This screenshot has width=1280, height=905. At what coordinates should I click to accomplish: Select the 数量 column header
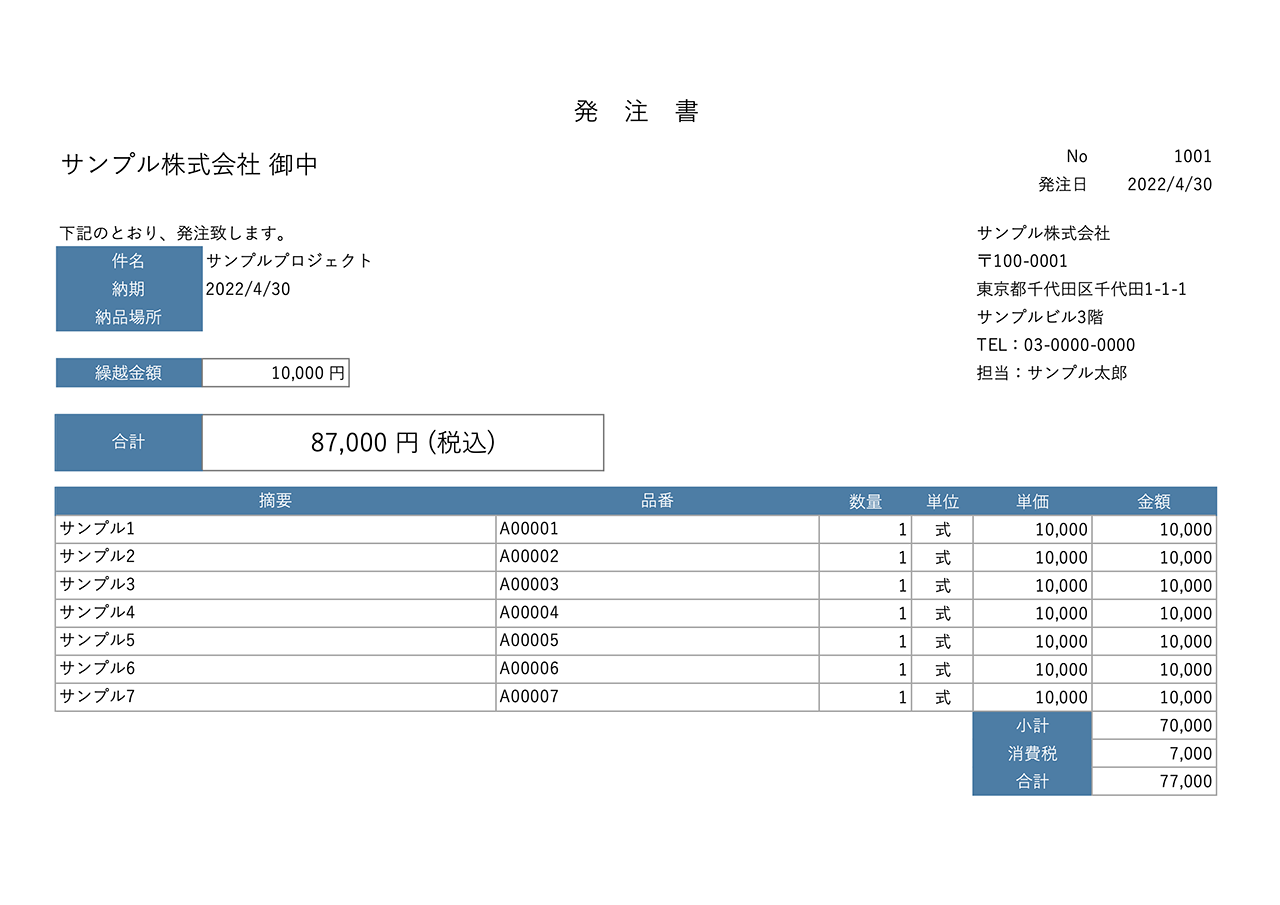(x=865, y=501)
